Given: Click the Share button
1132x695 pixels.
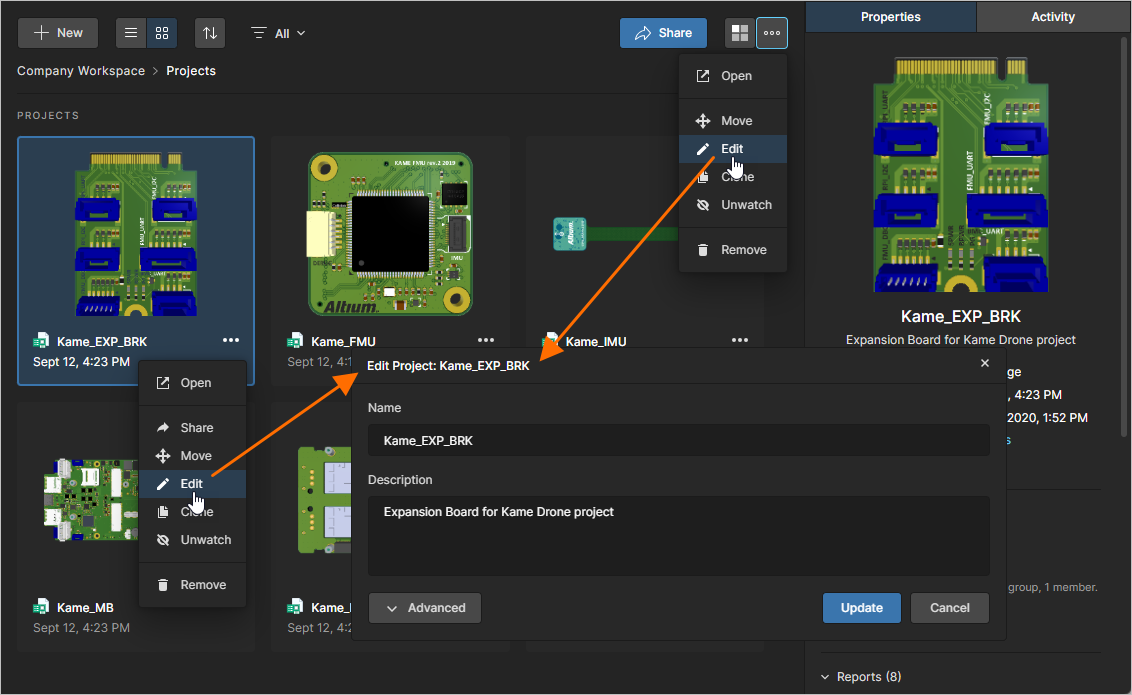Looking at the screenshot, I should click(663, 32).
